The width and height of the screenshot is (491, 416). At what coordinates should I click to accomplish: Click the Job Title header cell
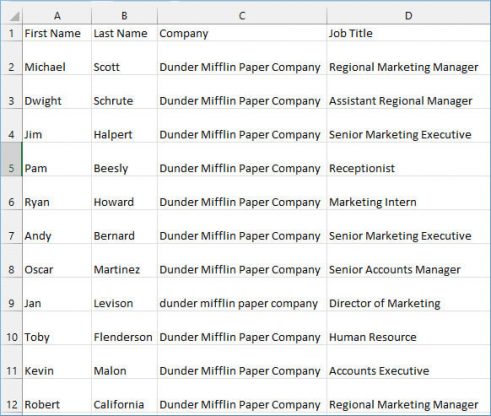click(x=408, y=33)
